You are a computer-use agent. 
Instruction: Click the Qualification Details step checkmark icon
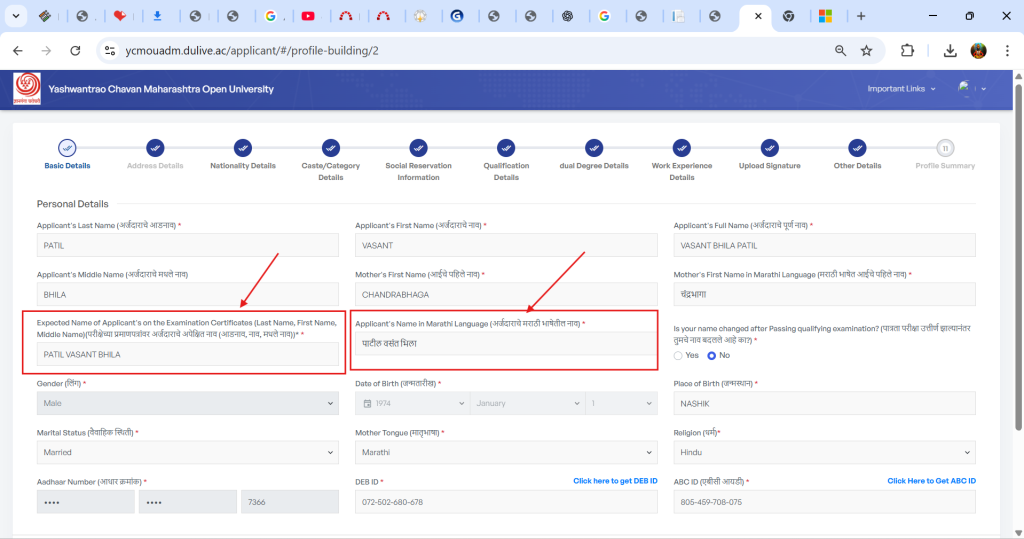(x=506, y=148)
